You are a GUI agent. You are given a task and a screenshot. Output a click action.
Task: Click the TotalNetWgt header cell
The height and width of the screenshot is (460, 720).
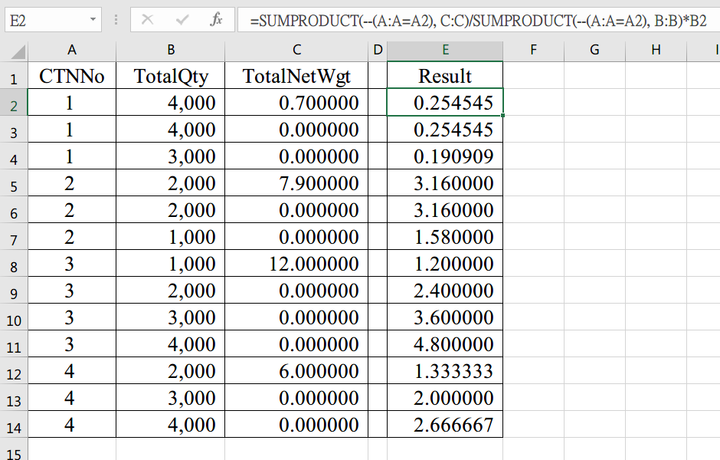coord(297,75)
